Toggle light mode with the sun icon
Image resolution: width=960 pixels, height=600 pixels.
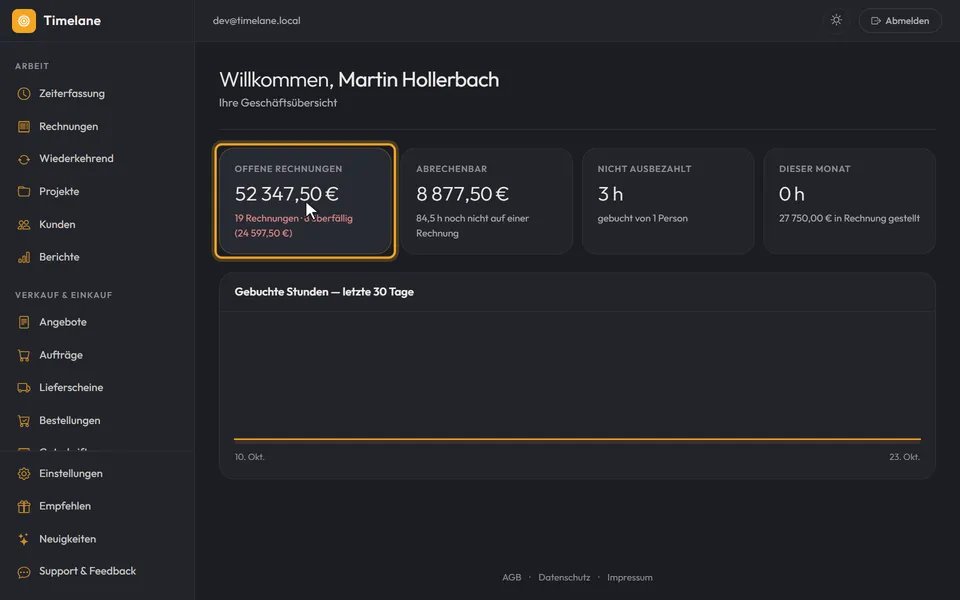click(x=836, y=21)
